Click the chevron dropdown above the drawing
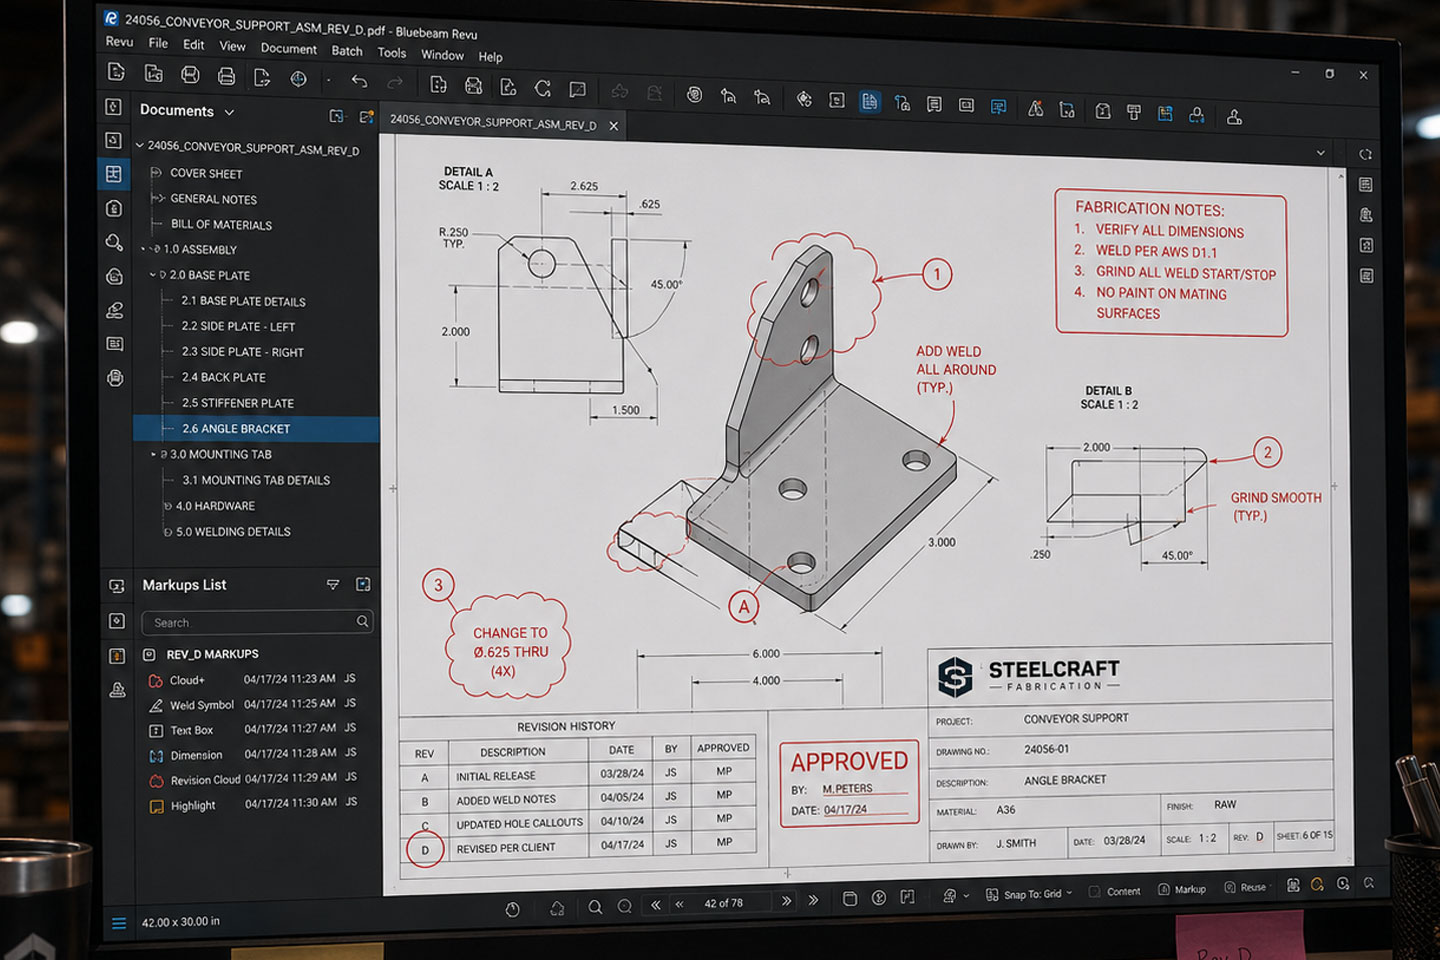 [1321, 153]
